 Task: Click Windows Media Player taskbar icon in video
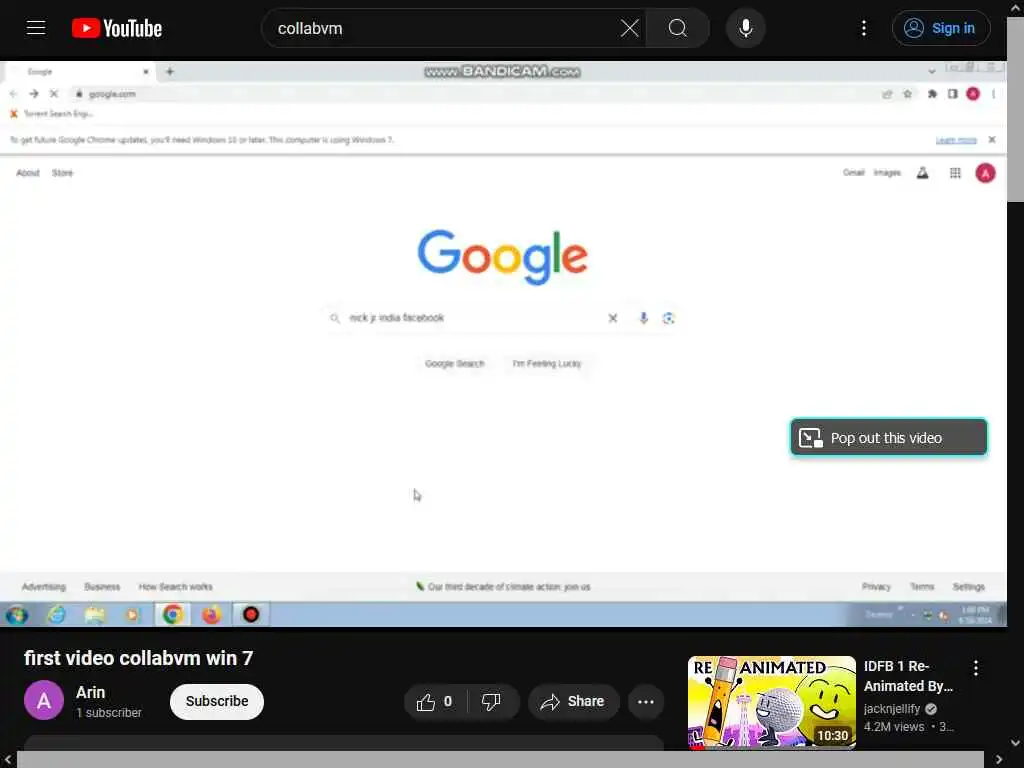[133, 615]
